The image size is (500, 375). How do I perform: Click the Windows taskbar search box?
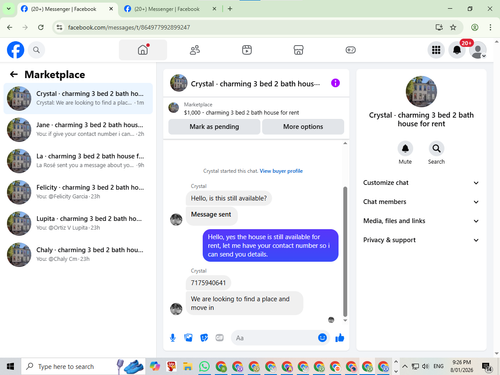click(x=83, y=366)
